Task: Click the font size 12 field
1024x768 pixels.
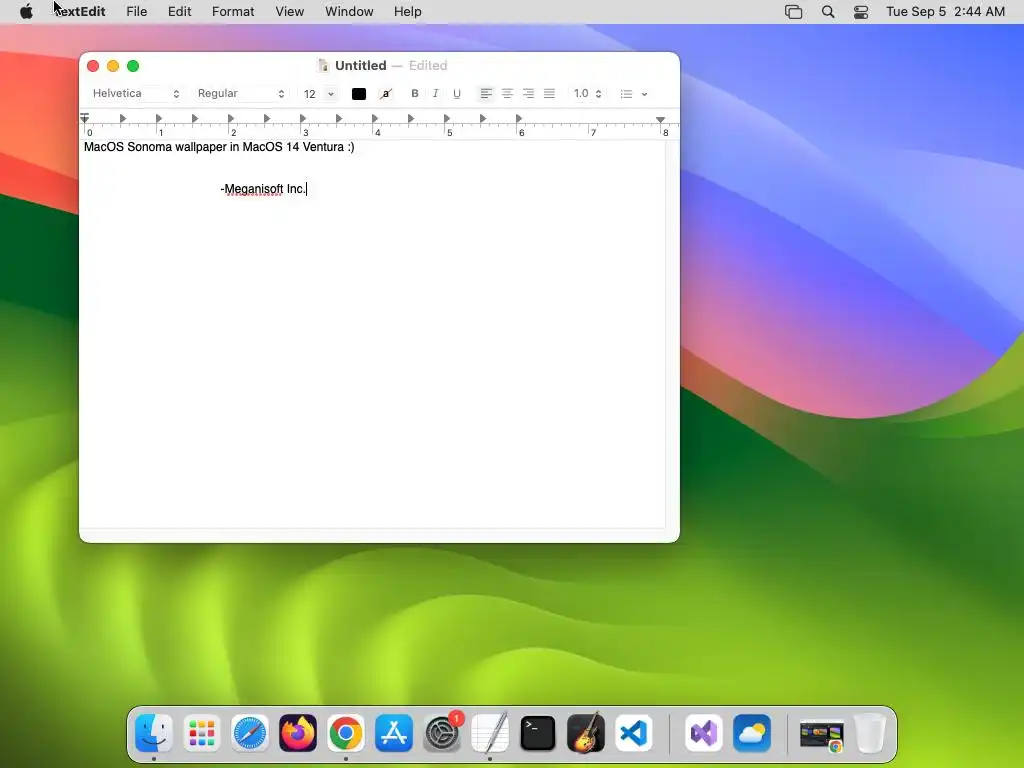Action: (310, 94)
